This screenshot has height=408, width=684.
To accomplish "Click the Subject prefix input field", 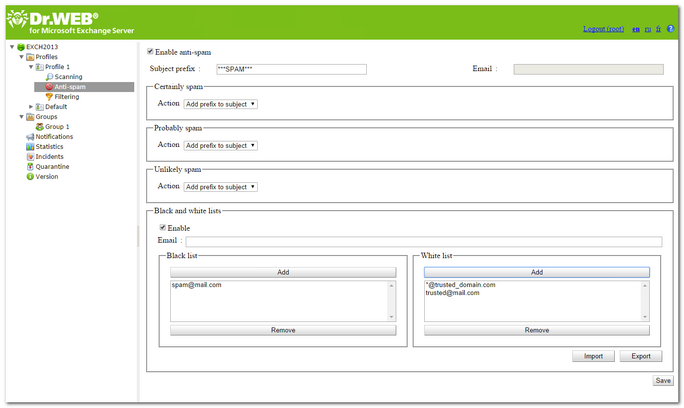I will pyautogui.click(x=291, y=69).
